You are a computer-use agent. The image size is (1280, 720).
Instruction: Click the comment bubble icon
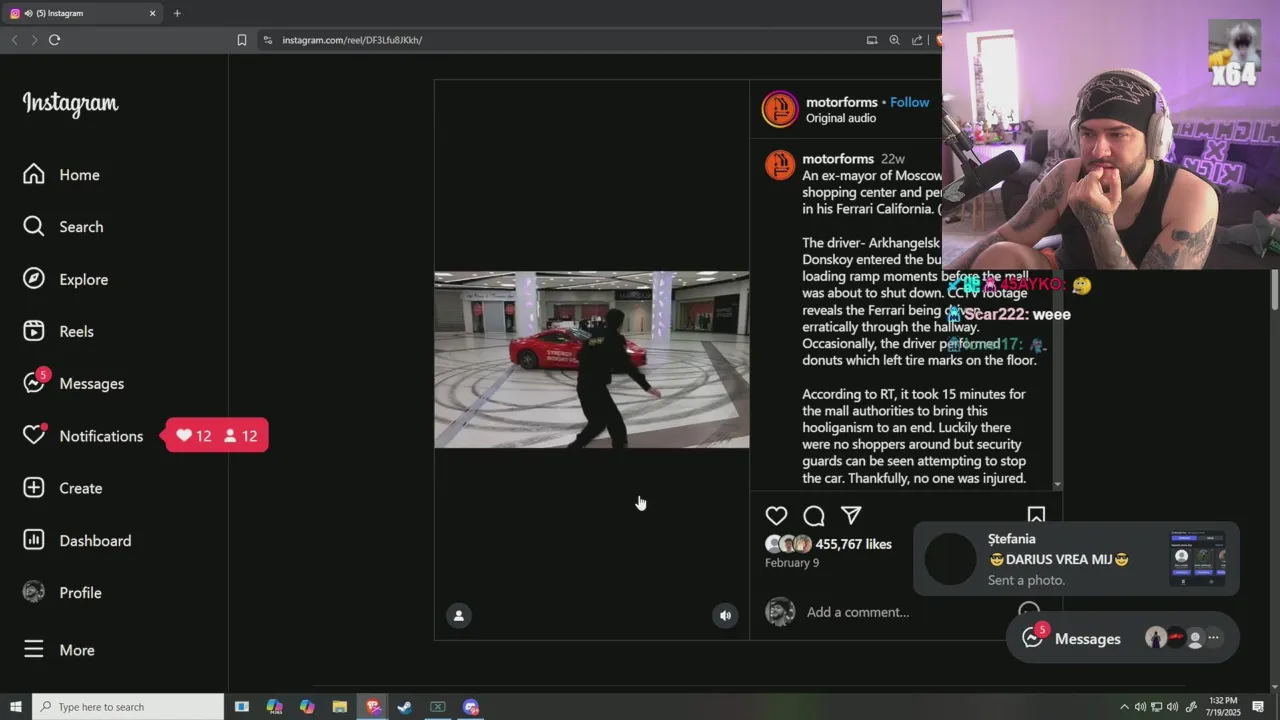(814, 516)
